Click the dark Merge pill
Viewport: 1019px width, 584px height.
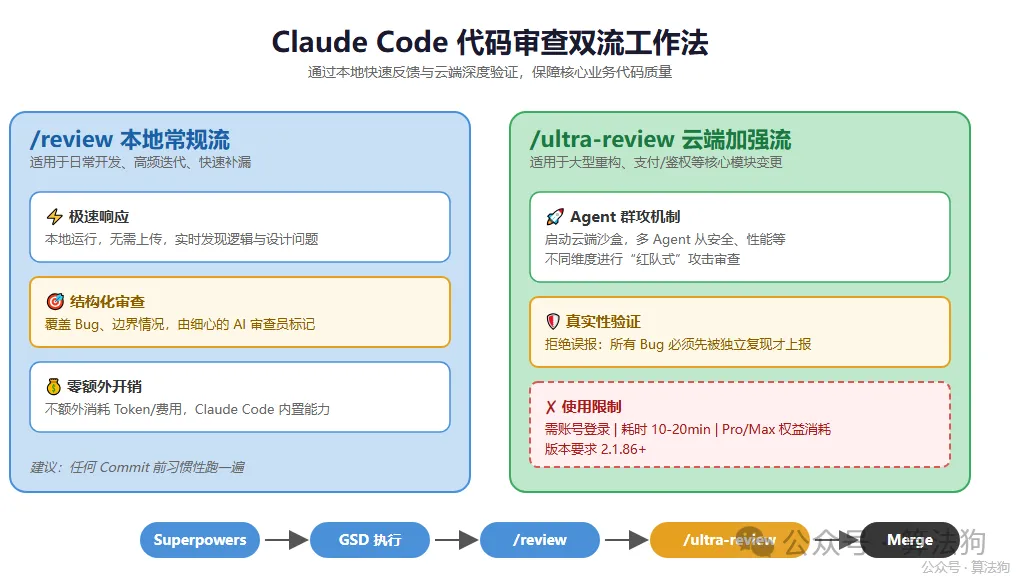pyautogui.click(x=910, y=540)
